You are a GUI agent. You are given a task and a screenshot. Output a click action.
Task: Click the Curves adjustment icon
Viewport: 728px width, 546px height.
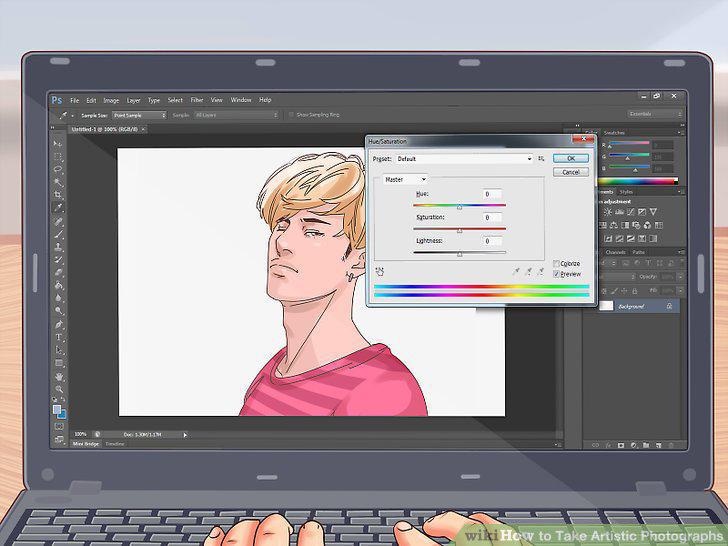[x=630, y=212]
